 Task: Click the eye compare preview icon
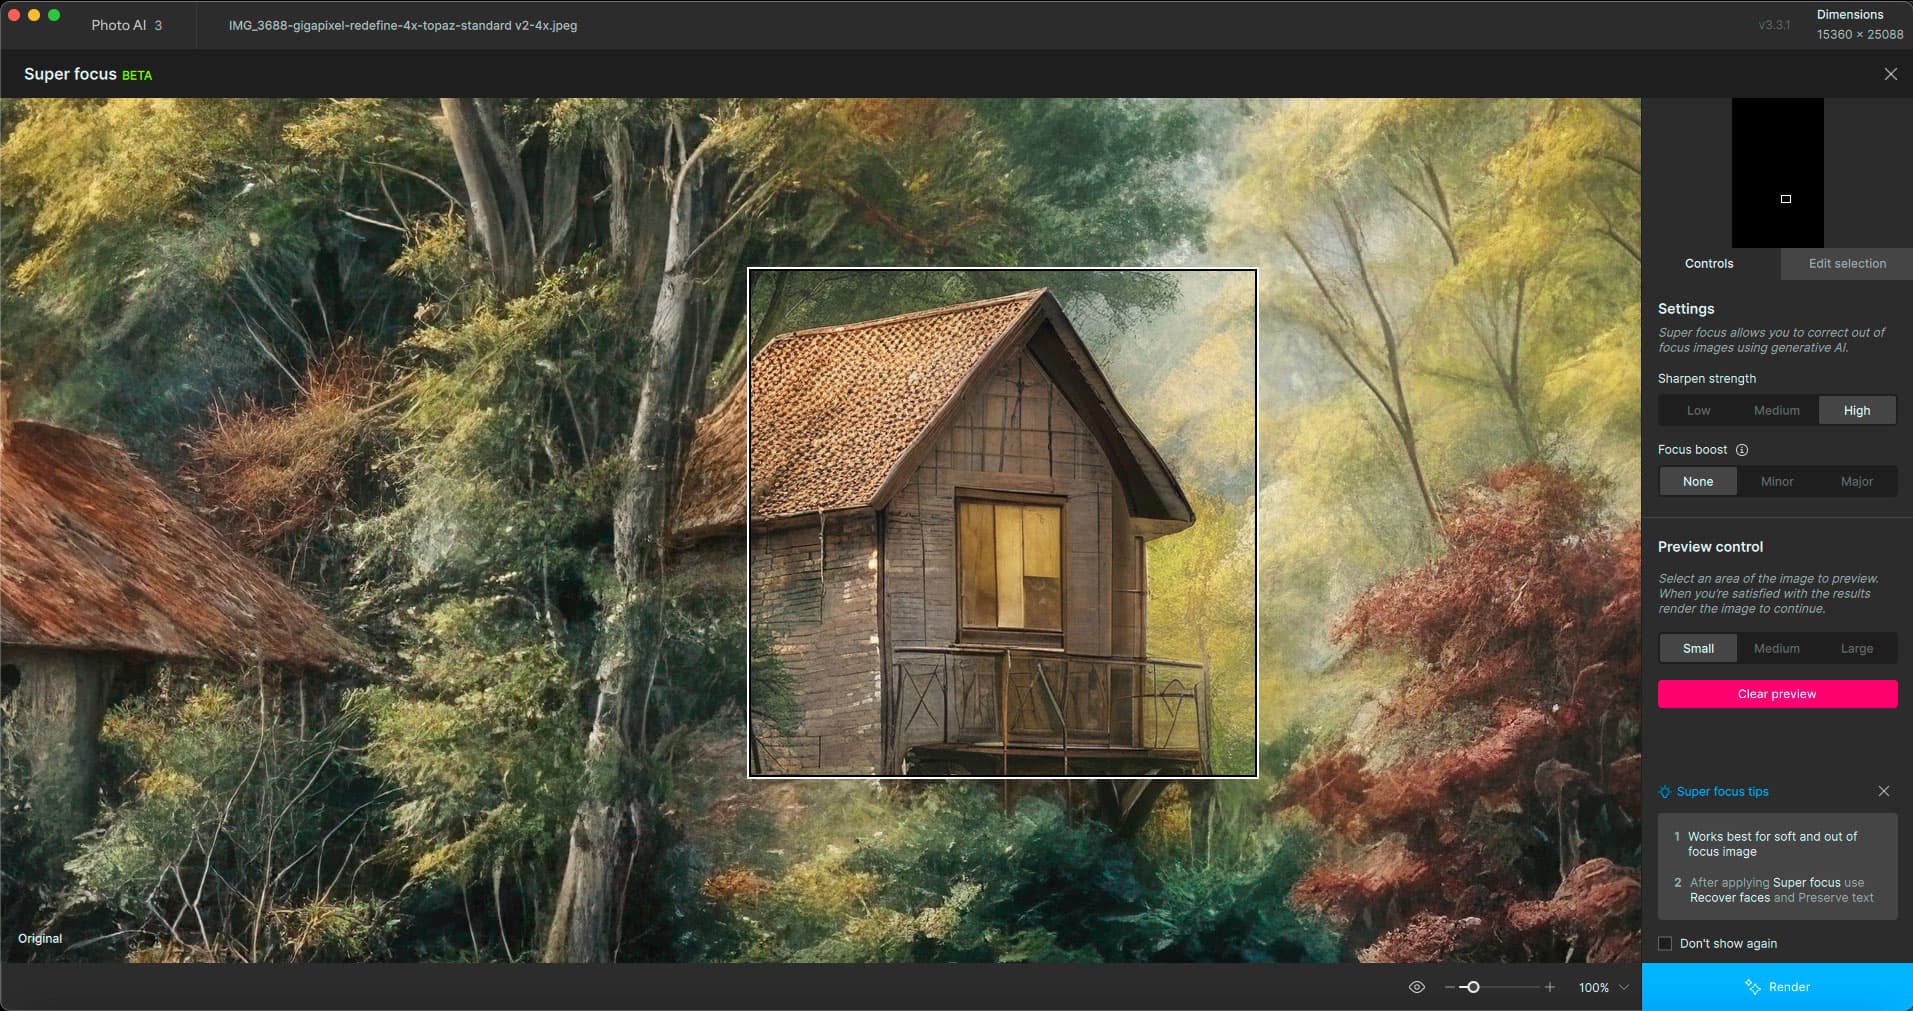1416,987
